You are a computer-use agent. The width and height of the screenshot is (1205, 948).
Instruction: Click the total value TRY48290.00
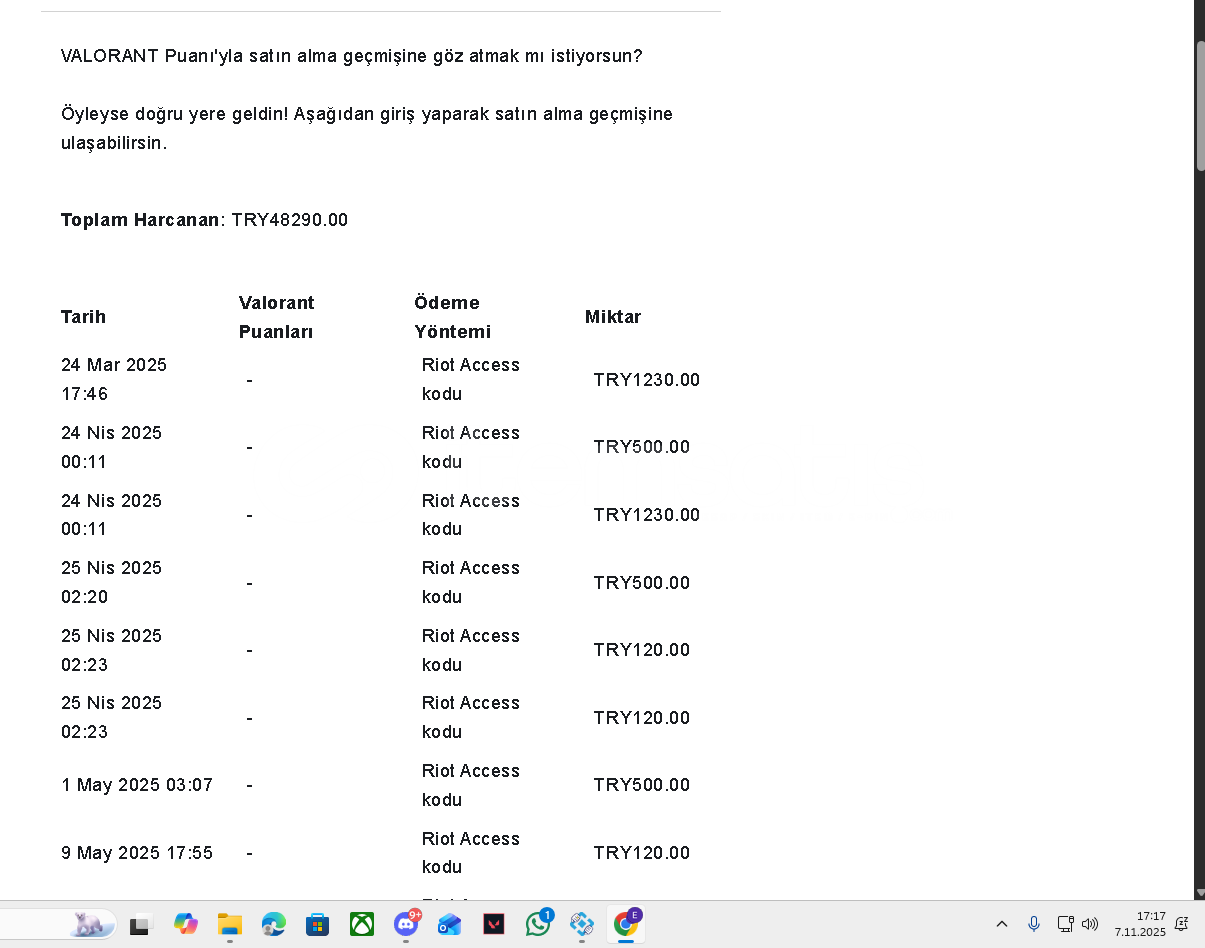pyautogui.click(x=290, y=220)
